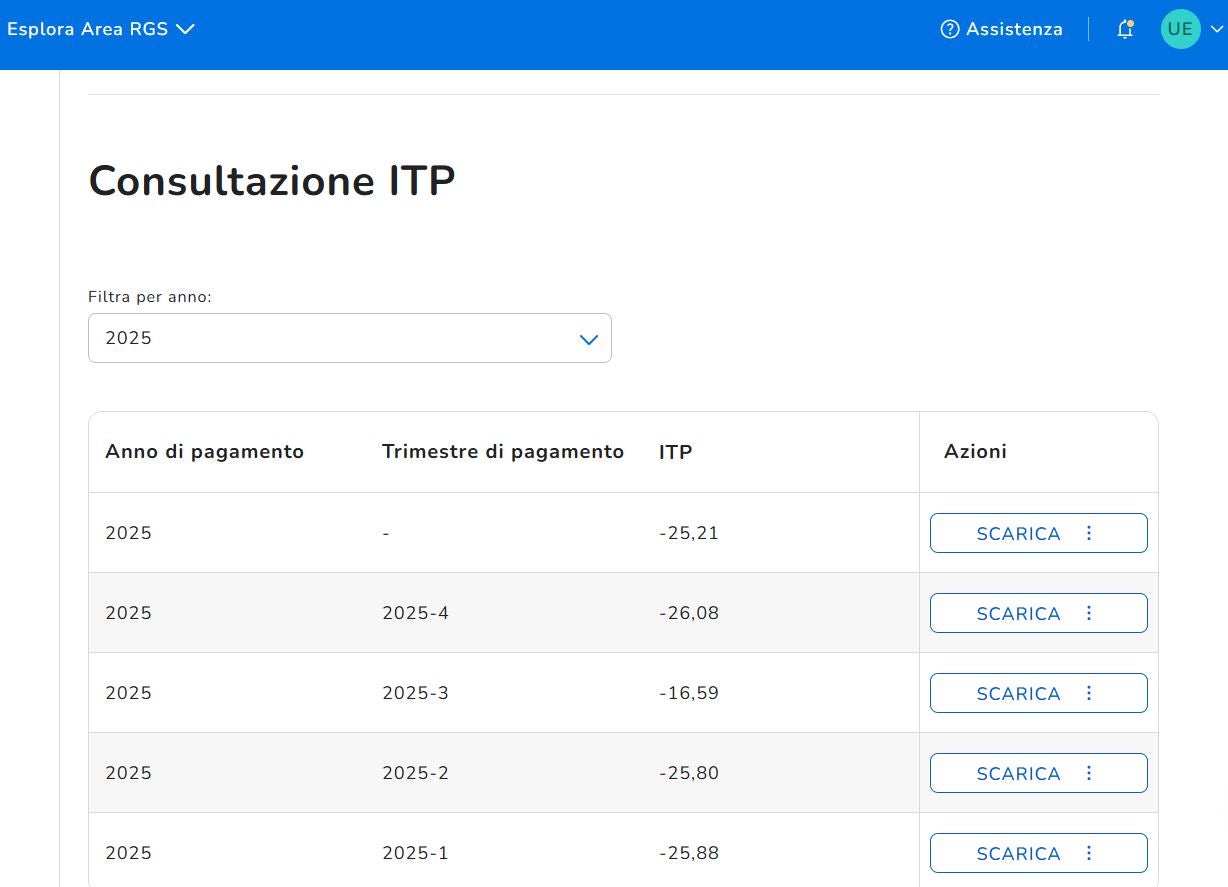Open the Filtra per anno dropdown

349,338
